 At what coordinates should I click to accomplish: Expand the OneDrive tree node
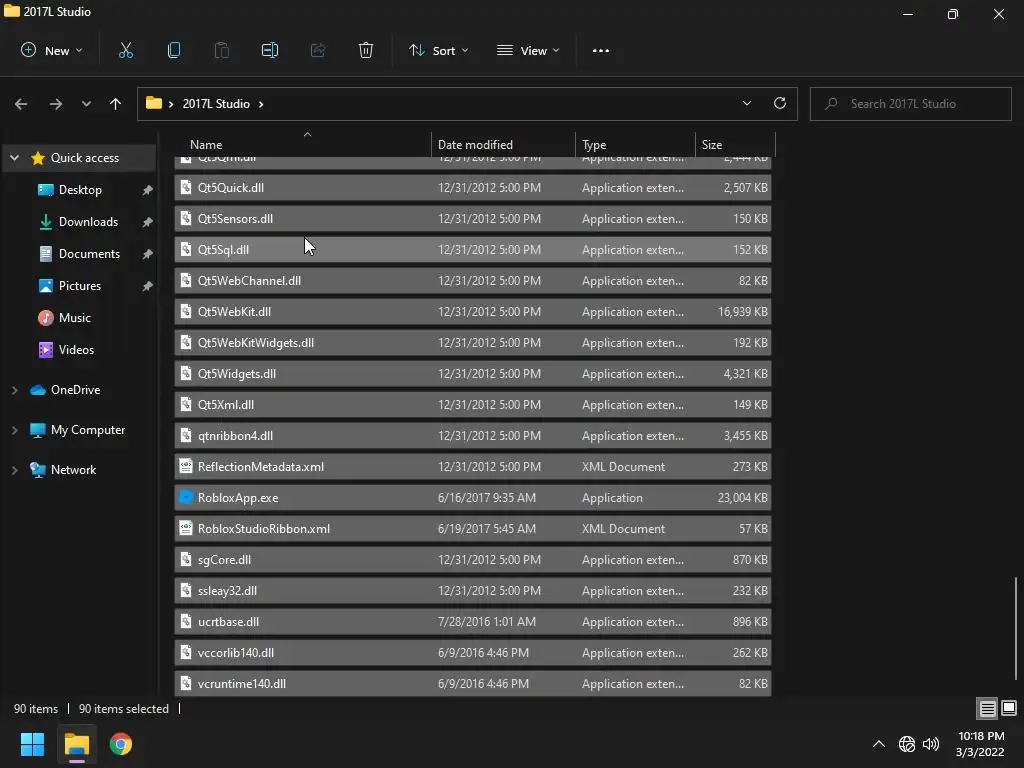point(14,390)
